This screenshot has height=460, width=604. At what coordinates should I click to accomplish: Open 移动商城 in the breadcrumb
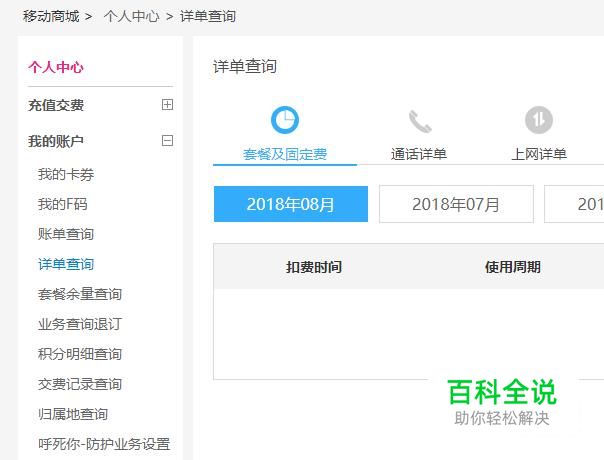(x=51, y=16)
